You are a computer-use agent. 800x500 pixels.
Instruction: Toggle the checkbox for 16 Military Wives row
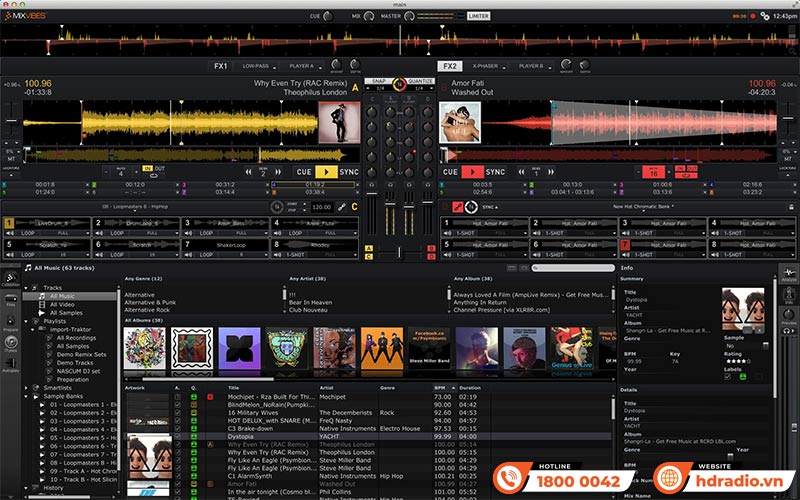click(178, 413)
